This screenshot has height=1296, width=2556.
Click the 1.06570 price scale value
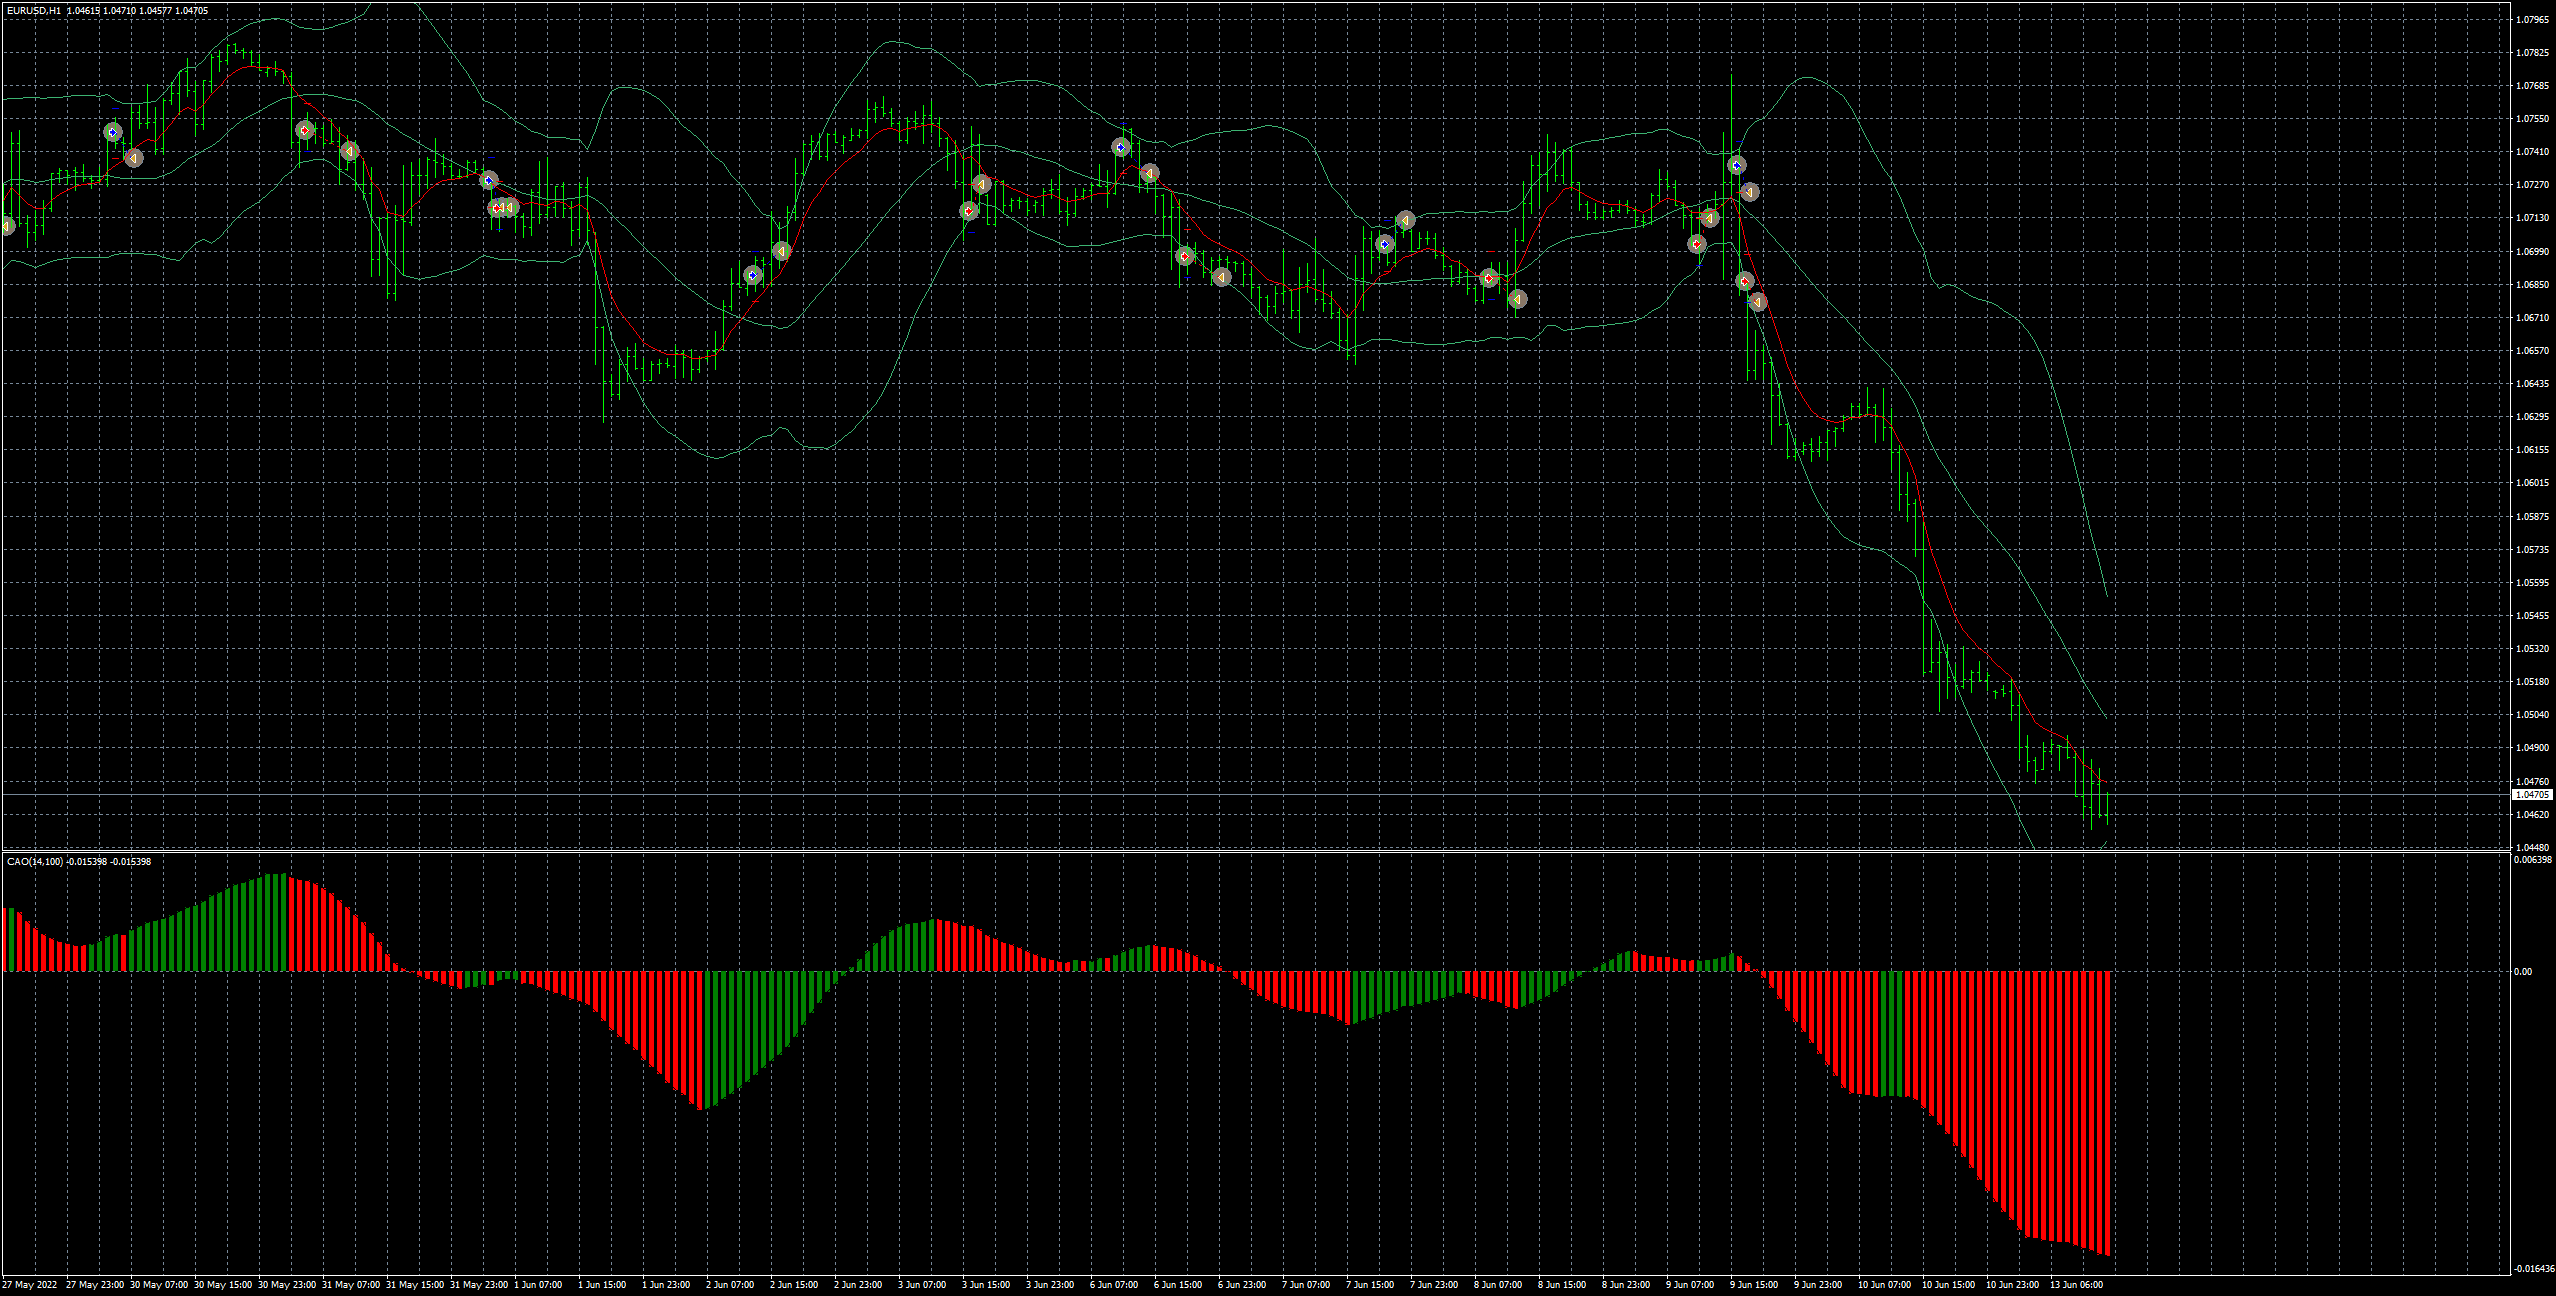[x=2532, y=351]
